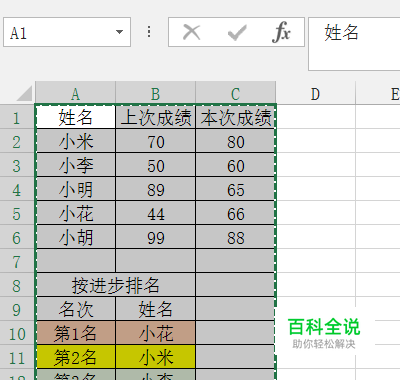Click merged cell 按进步排名
400x380 pixels.
tap(116, 285)
